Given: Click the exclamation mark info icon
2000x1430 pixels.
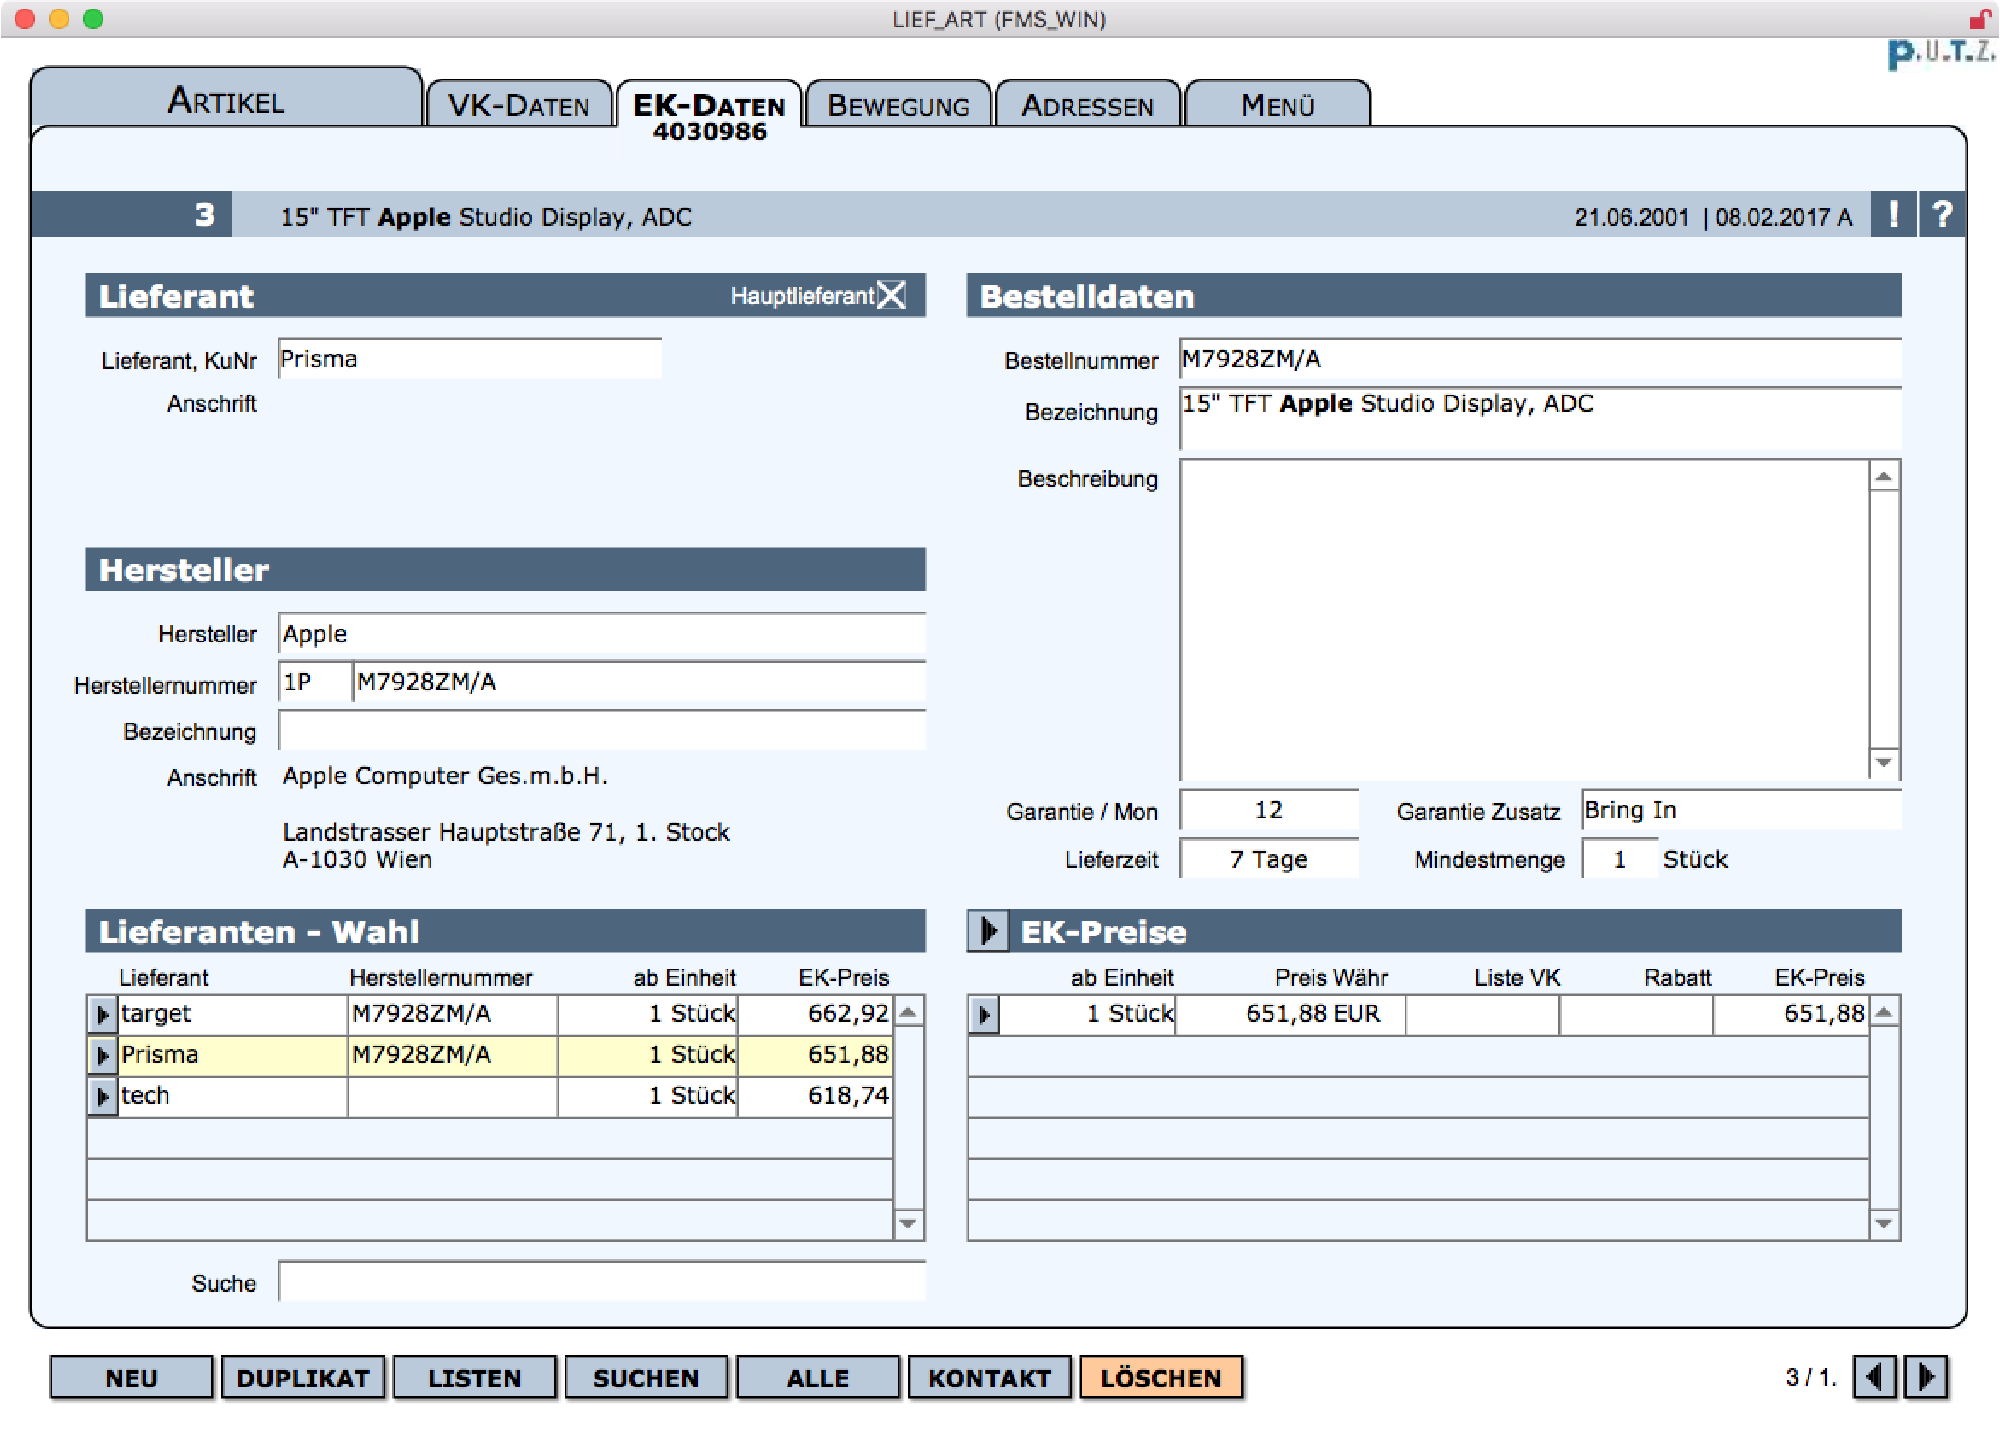Looking at the screenshot, I should click(x=1894, y=215).
